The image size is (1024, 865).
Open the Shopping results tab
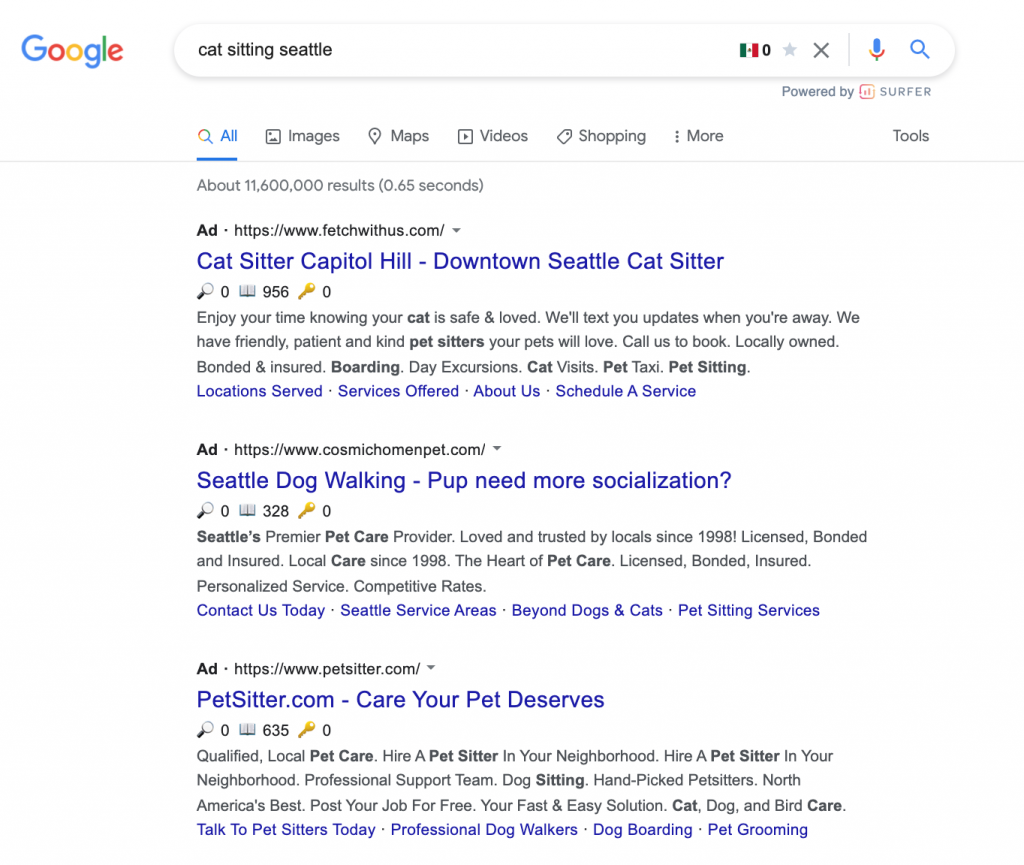[601, 136]
